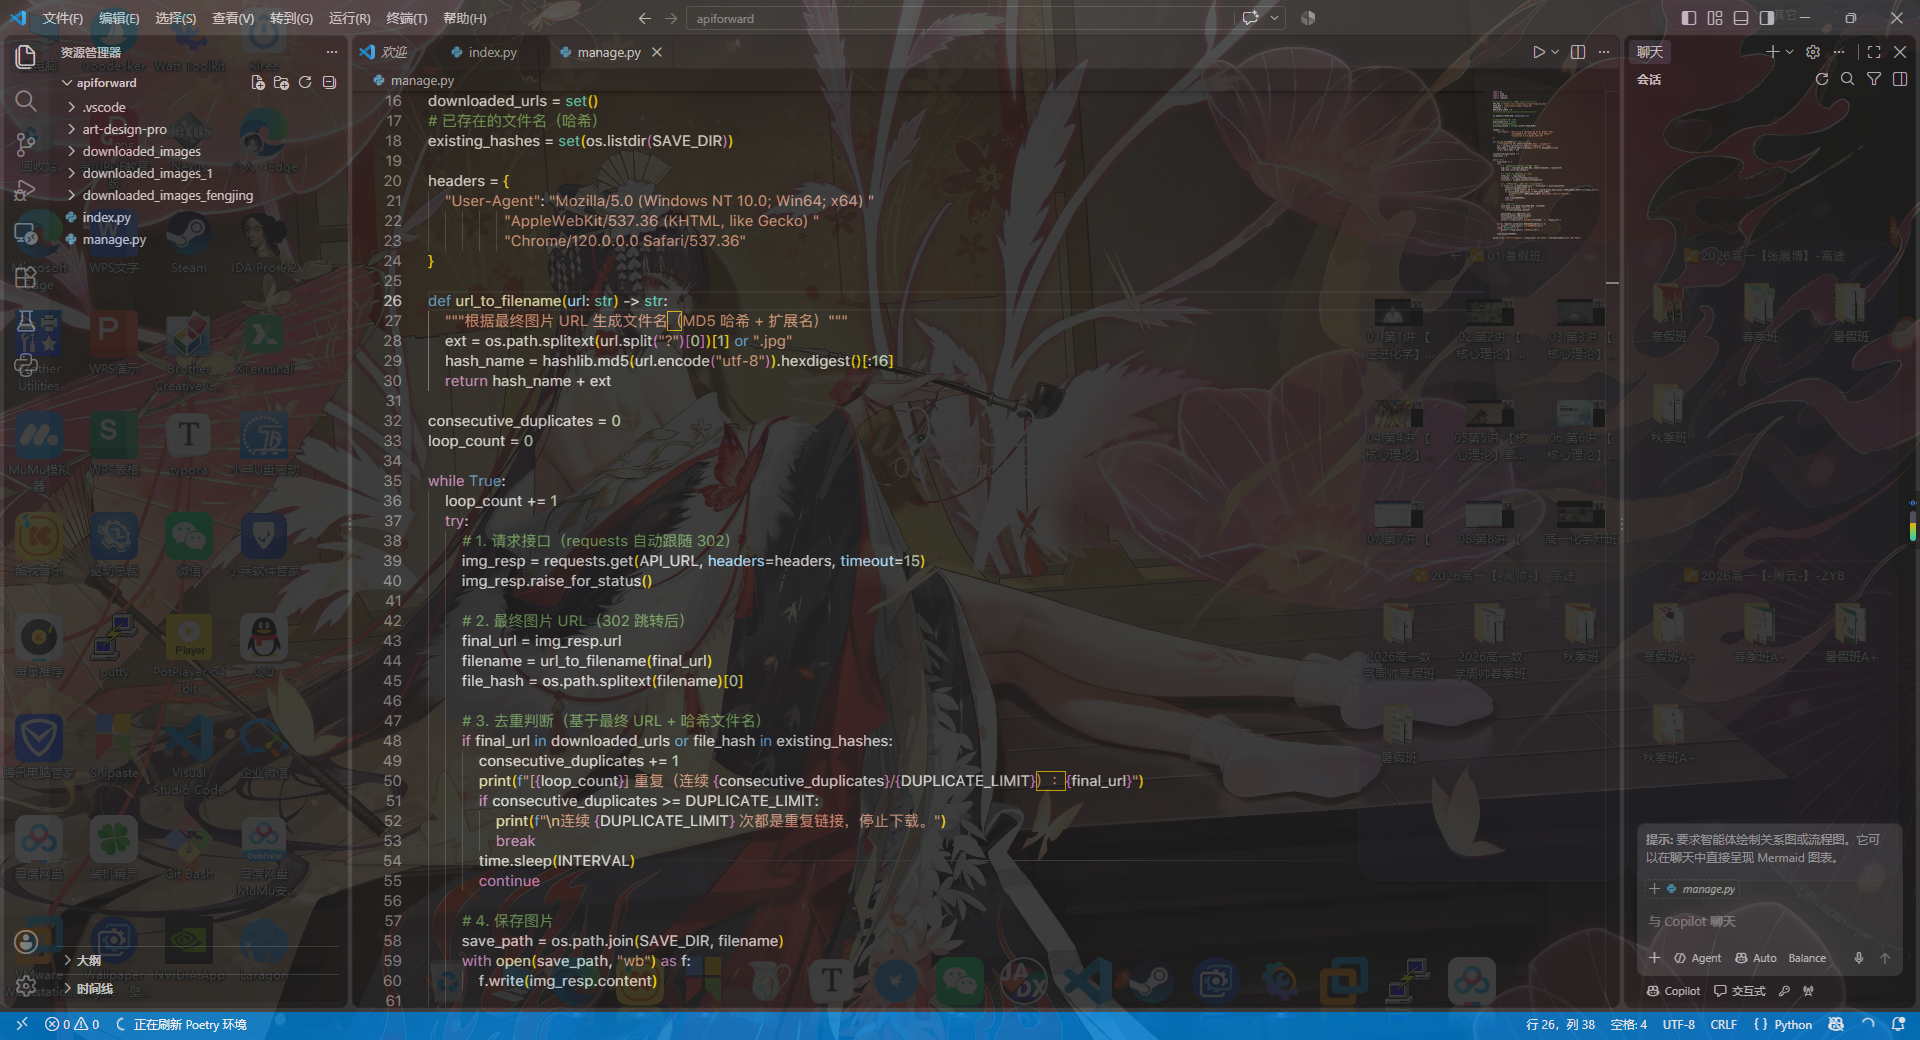Viewport: 1920px width, 1040px height.
Task: Open the Source Control view
Action: tap(26, 145)
